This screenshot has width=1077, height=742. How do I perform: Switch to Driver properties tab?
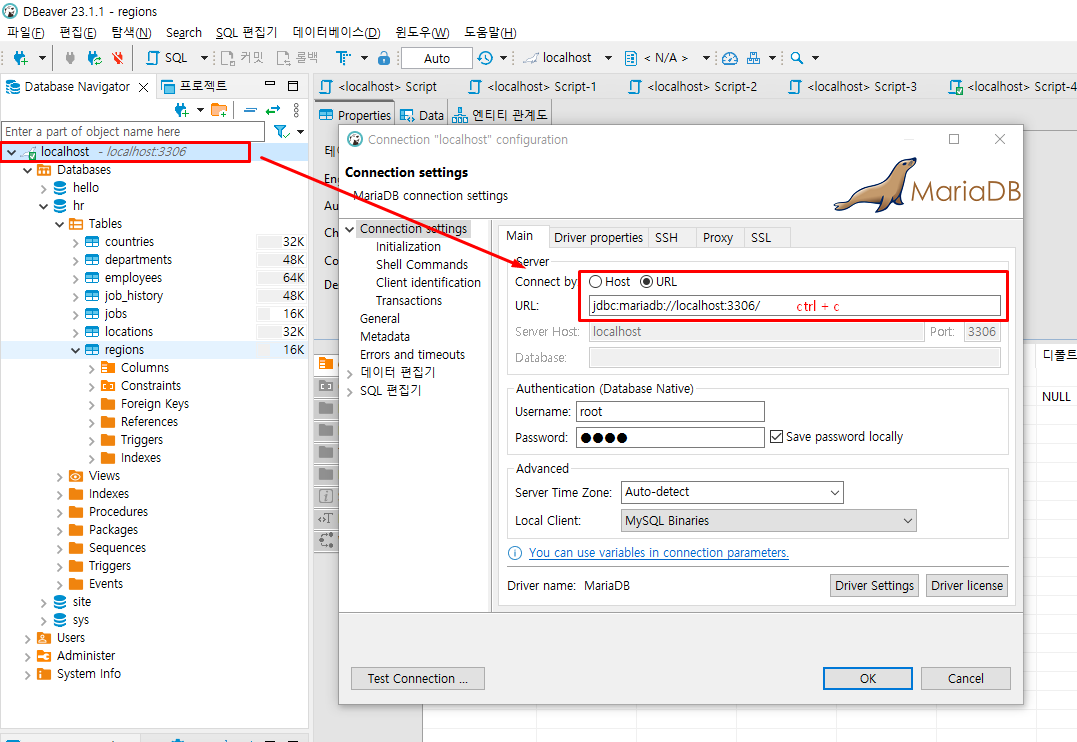(x=598, y=238)
